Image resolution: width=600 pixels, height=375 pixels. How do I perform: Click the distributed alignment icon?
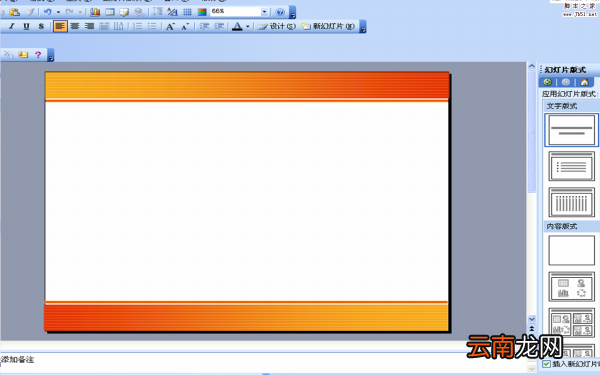coord(104,26)
